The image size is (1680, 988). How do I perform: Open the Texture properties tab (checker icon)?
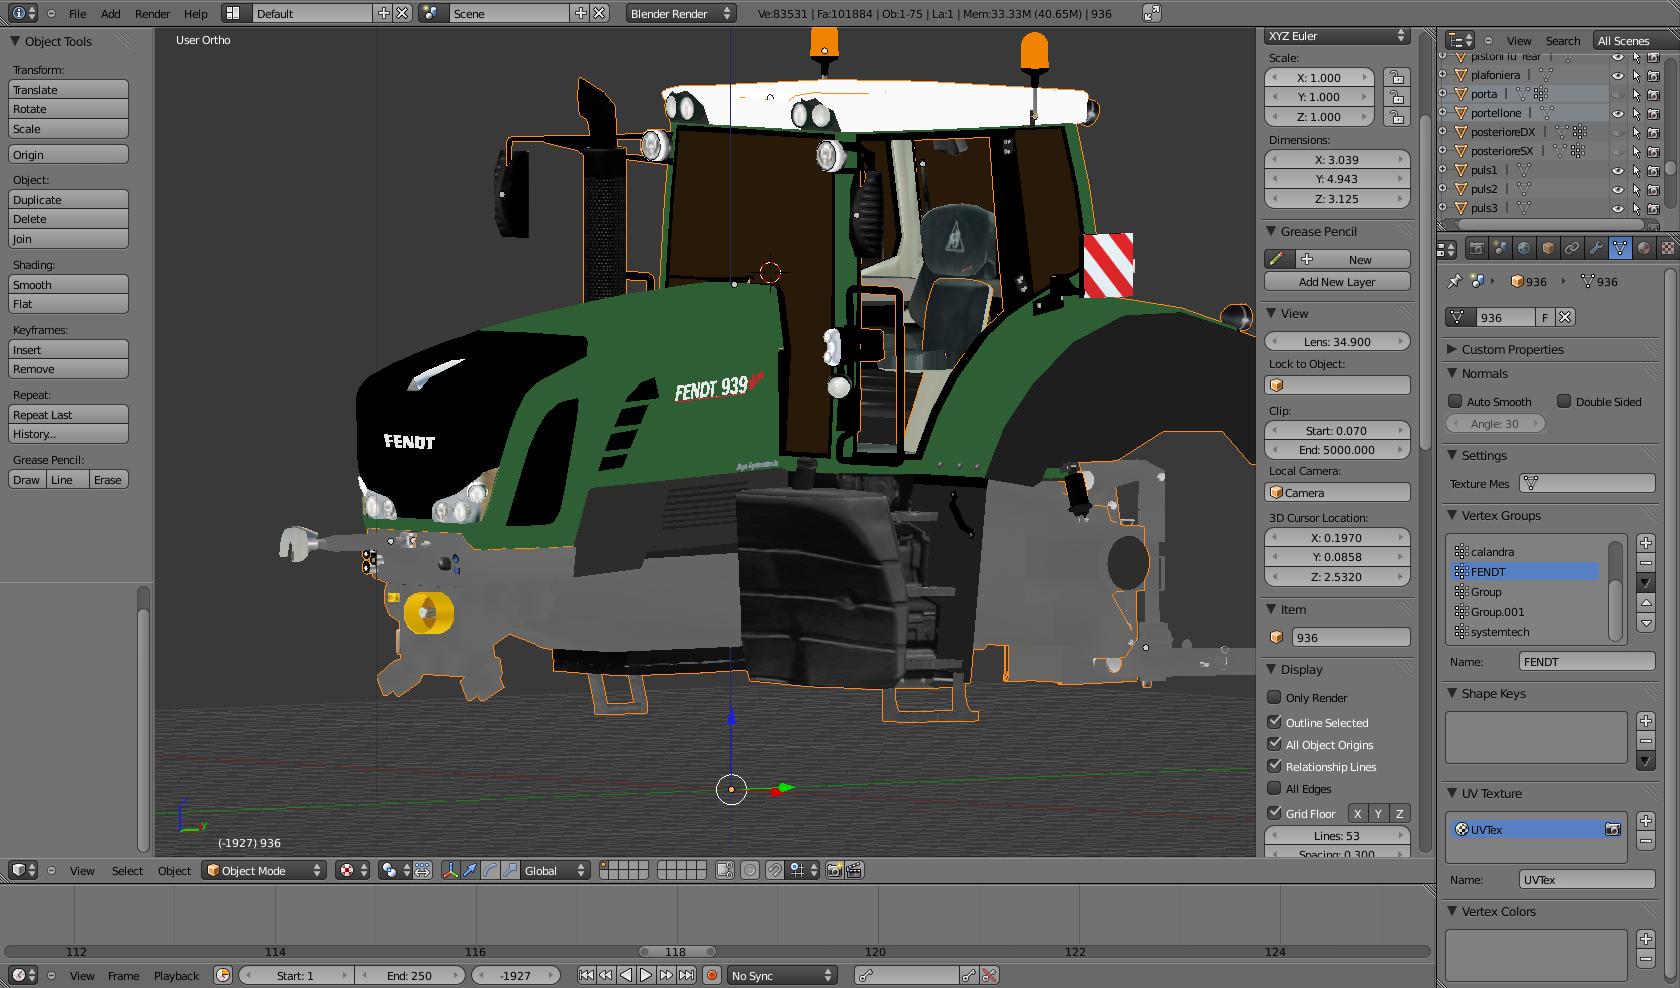[1668, 248]
